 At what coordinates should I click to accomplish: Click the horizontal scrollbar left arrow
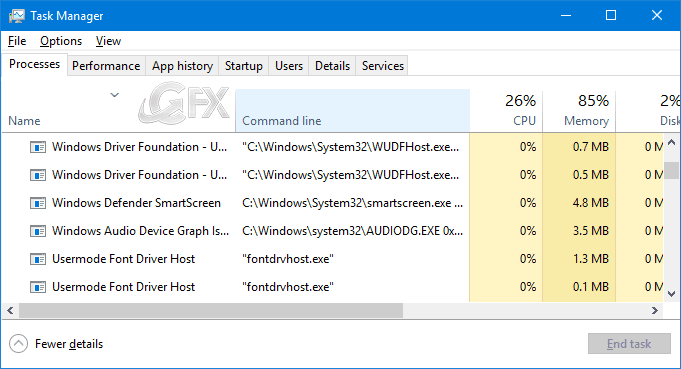10,310
